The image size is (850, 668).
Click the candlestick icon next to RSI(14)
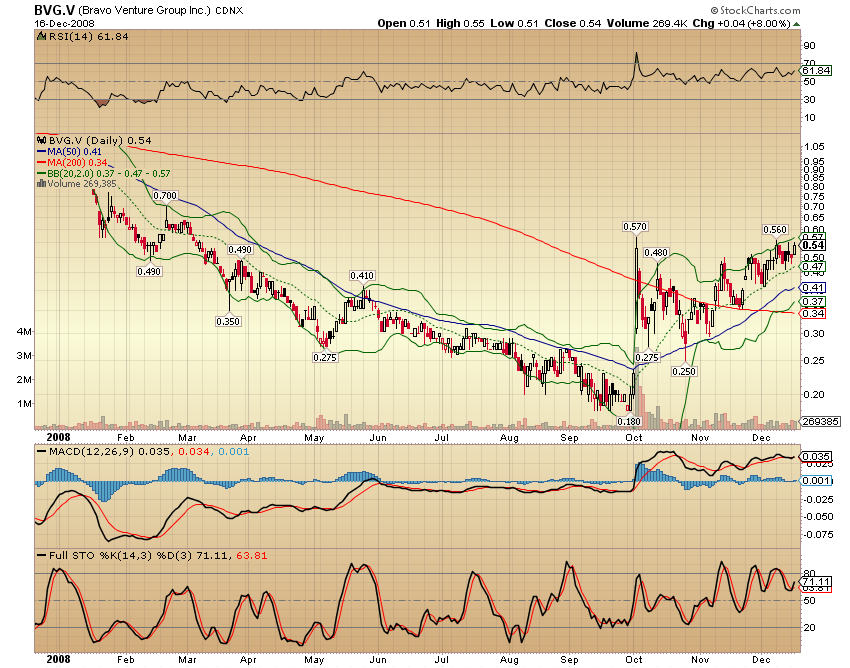pos(42,36)
